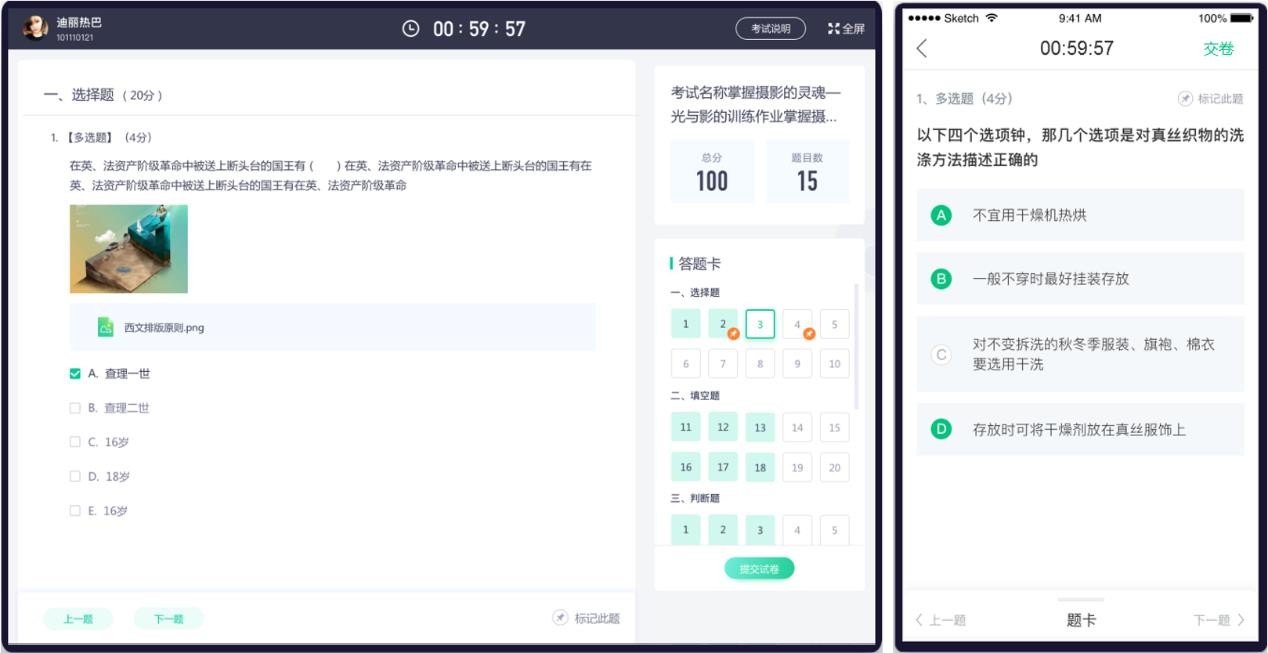Click the 考试说明 button
Image resolution: width=1268 pixels, height=653 pixels.
(x=770, y=29)
